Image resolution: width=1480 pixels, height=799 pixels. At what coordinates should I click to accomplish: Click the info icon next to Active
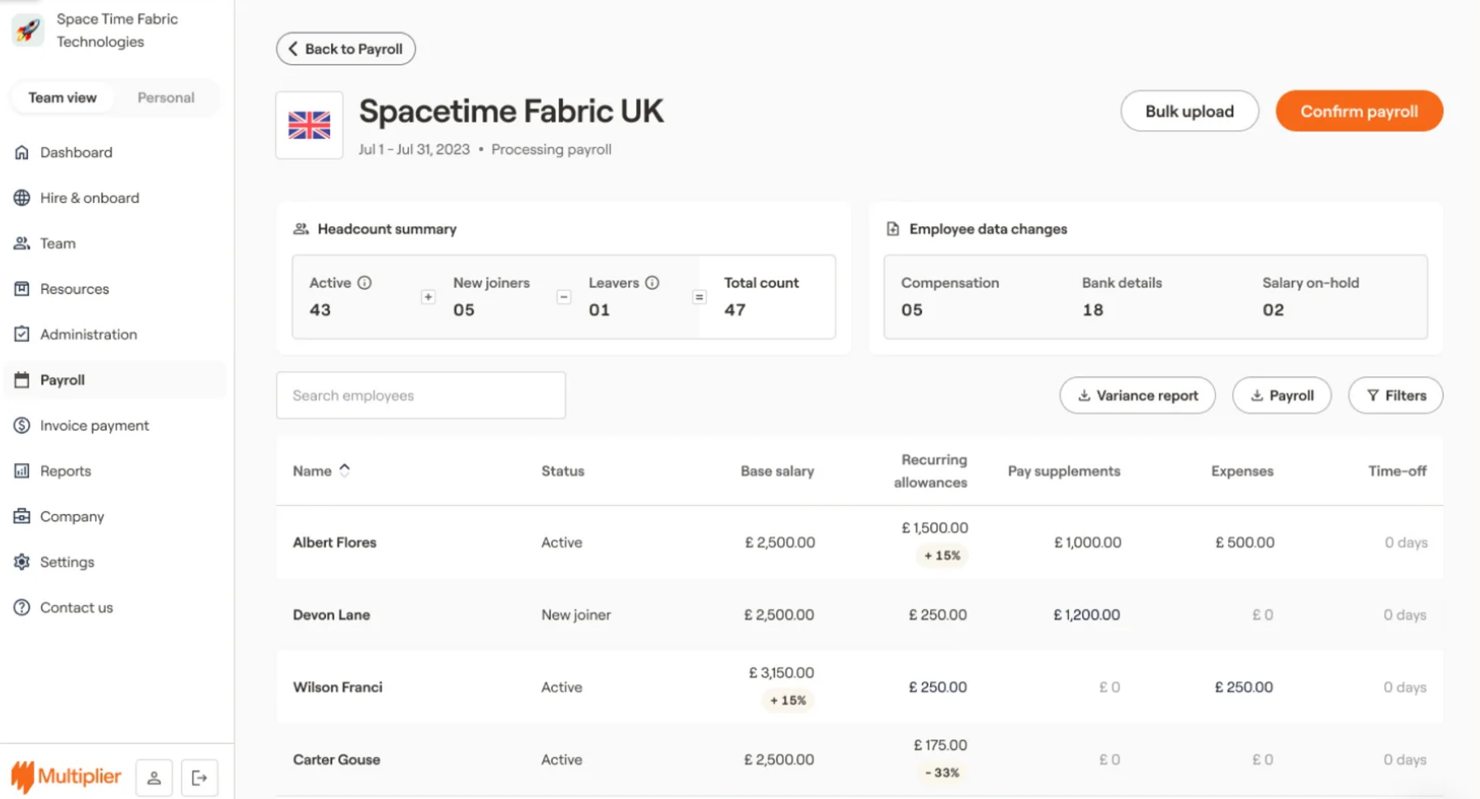[x=365, y=283]
